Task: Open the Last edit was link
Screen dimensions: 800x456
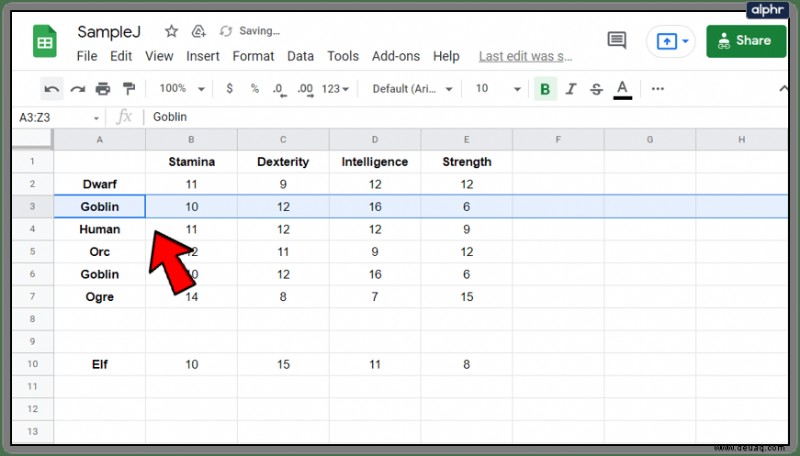Action: [525, 56]
